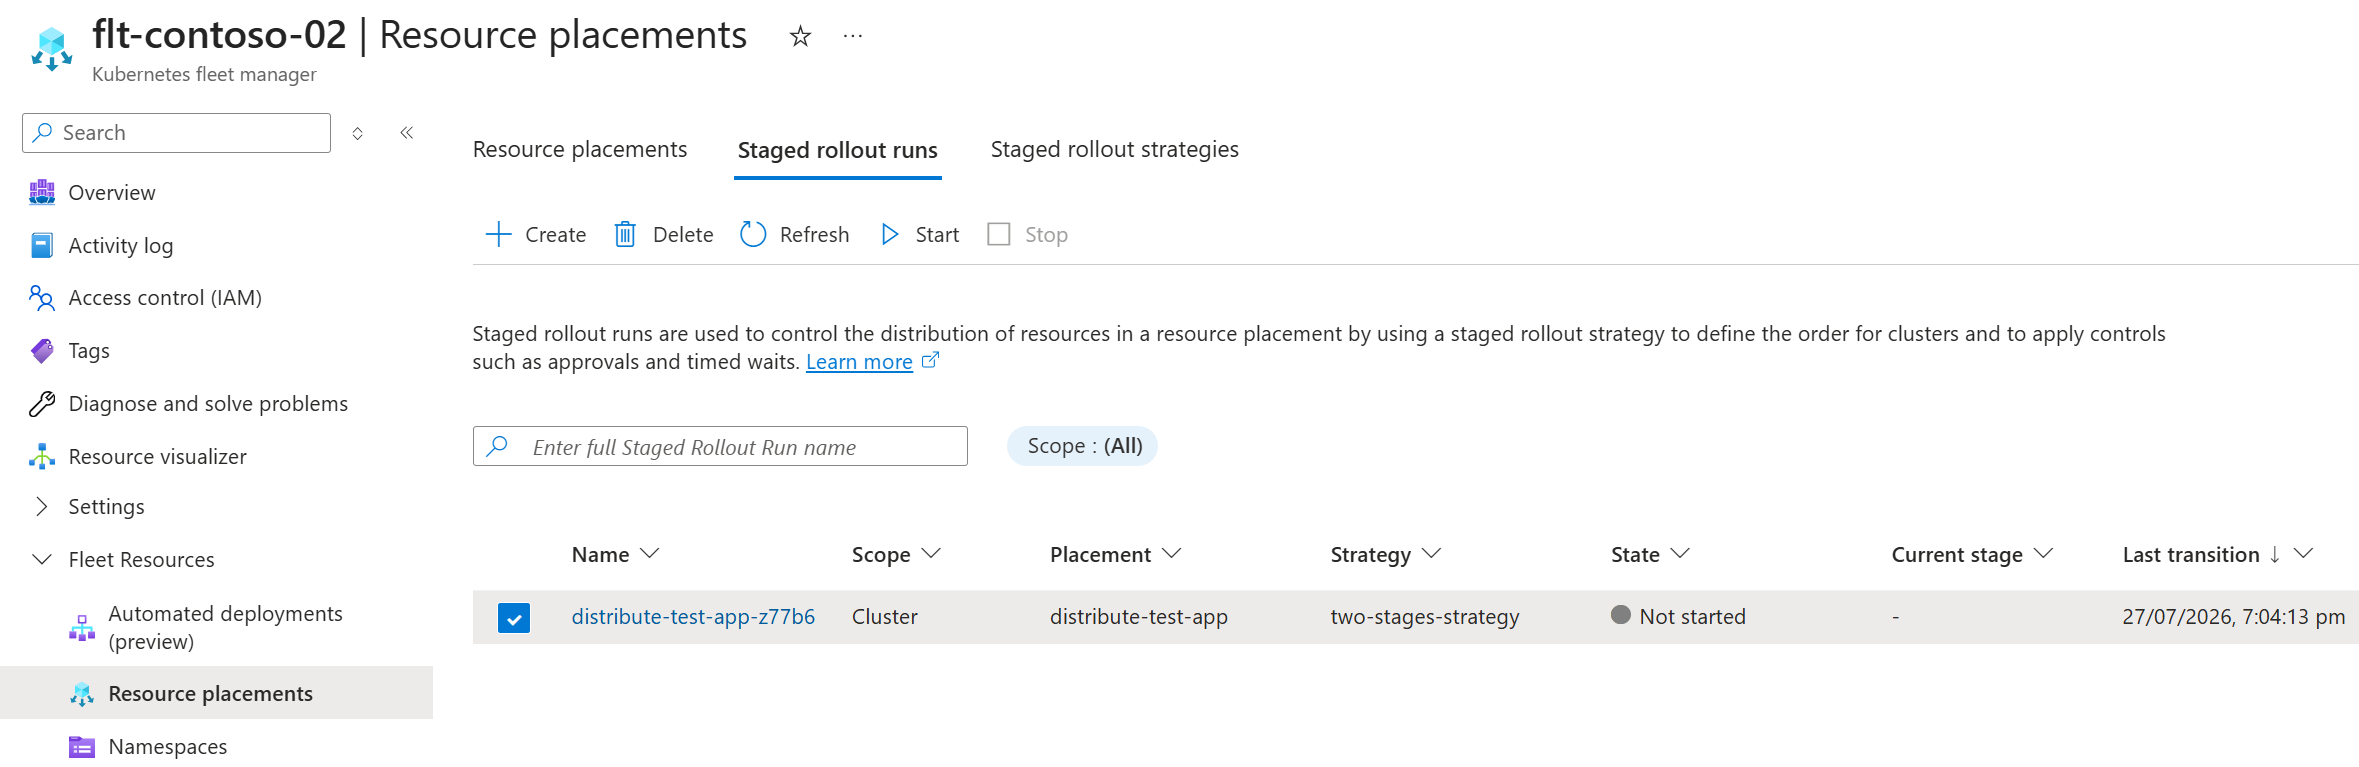Open the ellipsis more options menu
The height and width of the screenshot is (767, 2359).
(852, 37)
